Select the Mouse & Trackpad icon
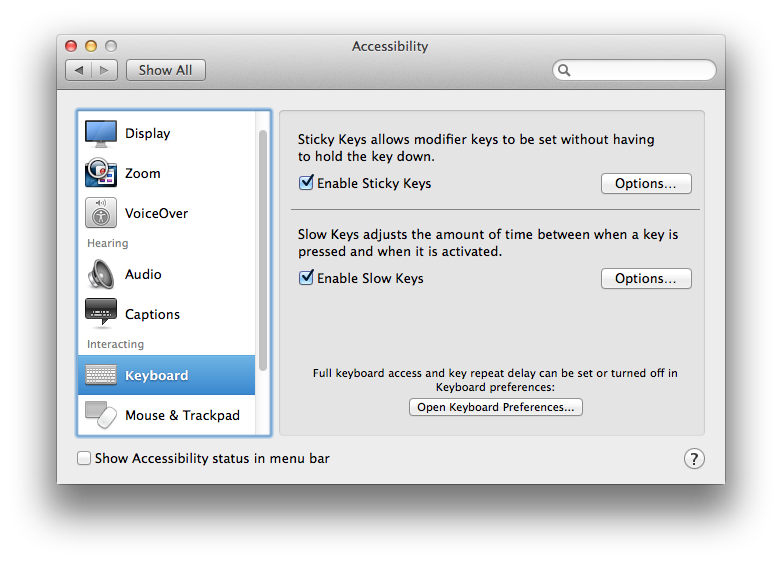This screenshot has width=782, height=563. point(101,415)
